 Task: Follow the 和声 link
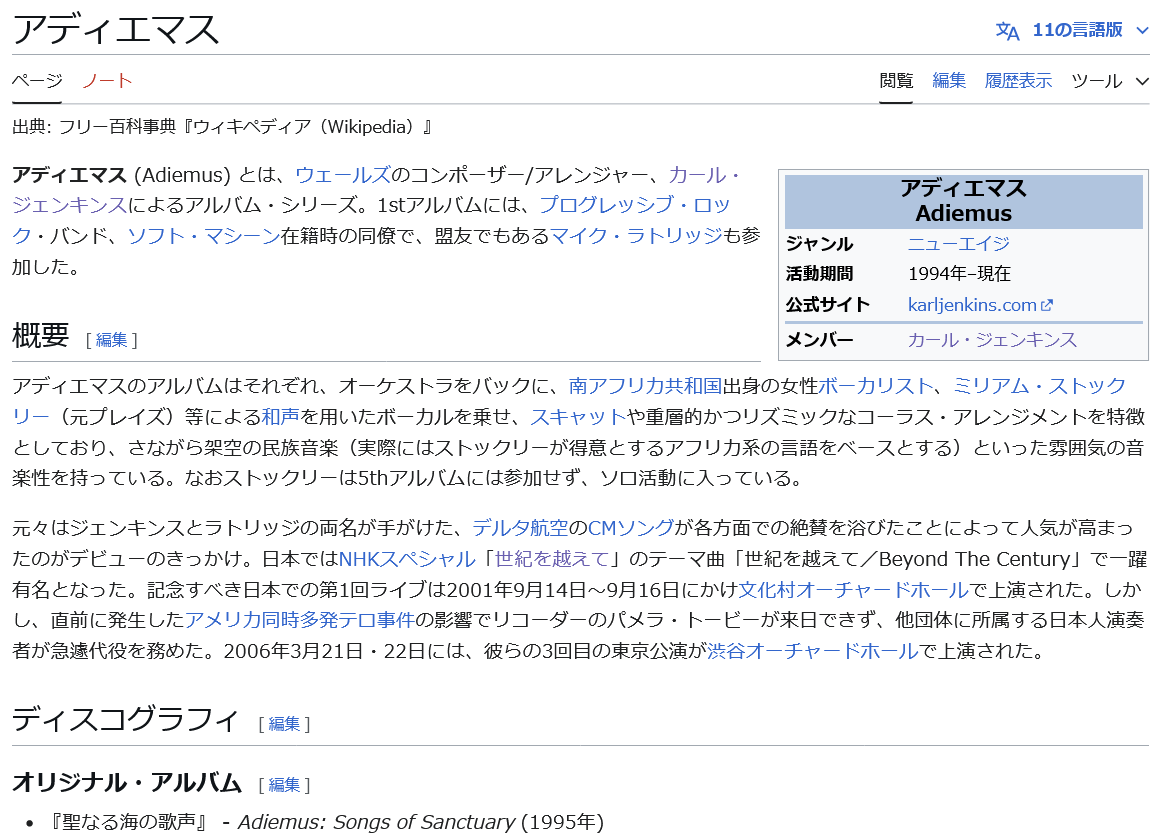tap(281, 416)
